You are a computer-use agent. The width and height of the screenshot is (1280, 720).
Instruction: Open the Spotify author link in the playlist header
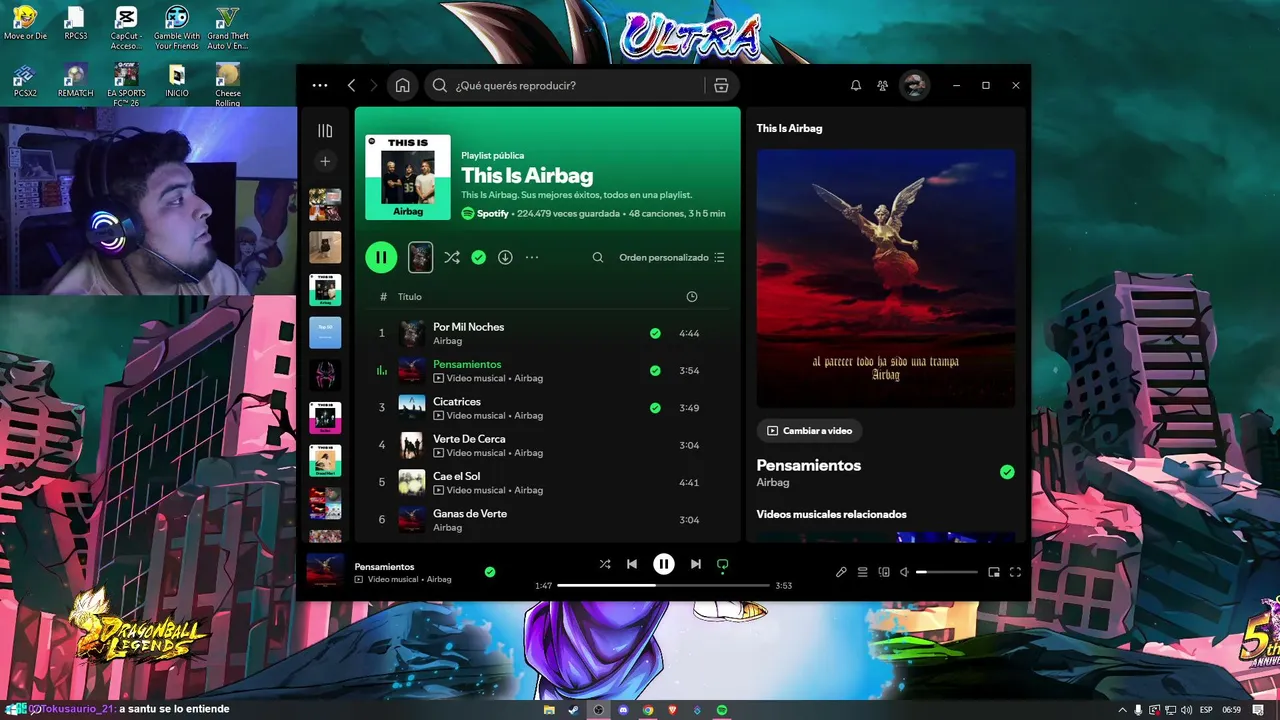click(493, 214)
